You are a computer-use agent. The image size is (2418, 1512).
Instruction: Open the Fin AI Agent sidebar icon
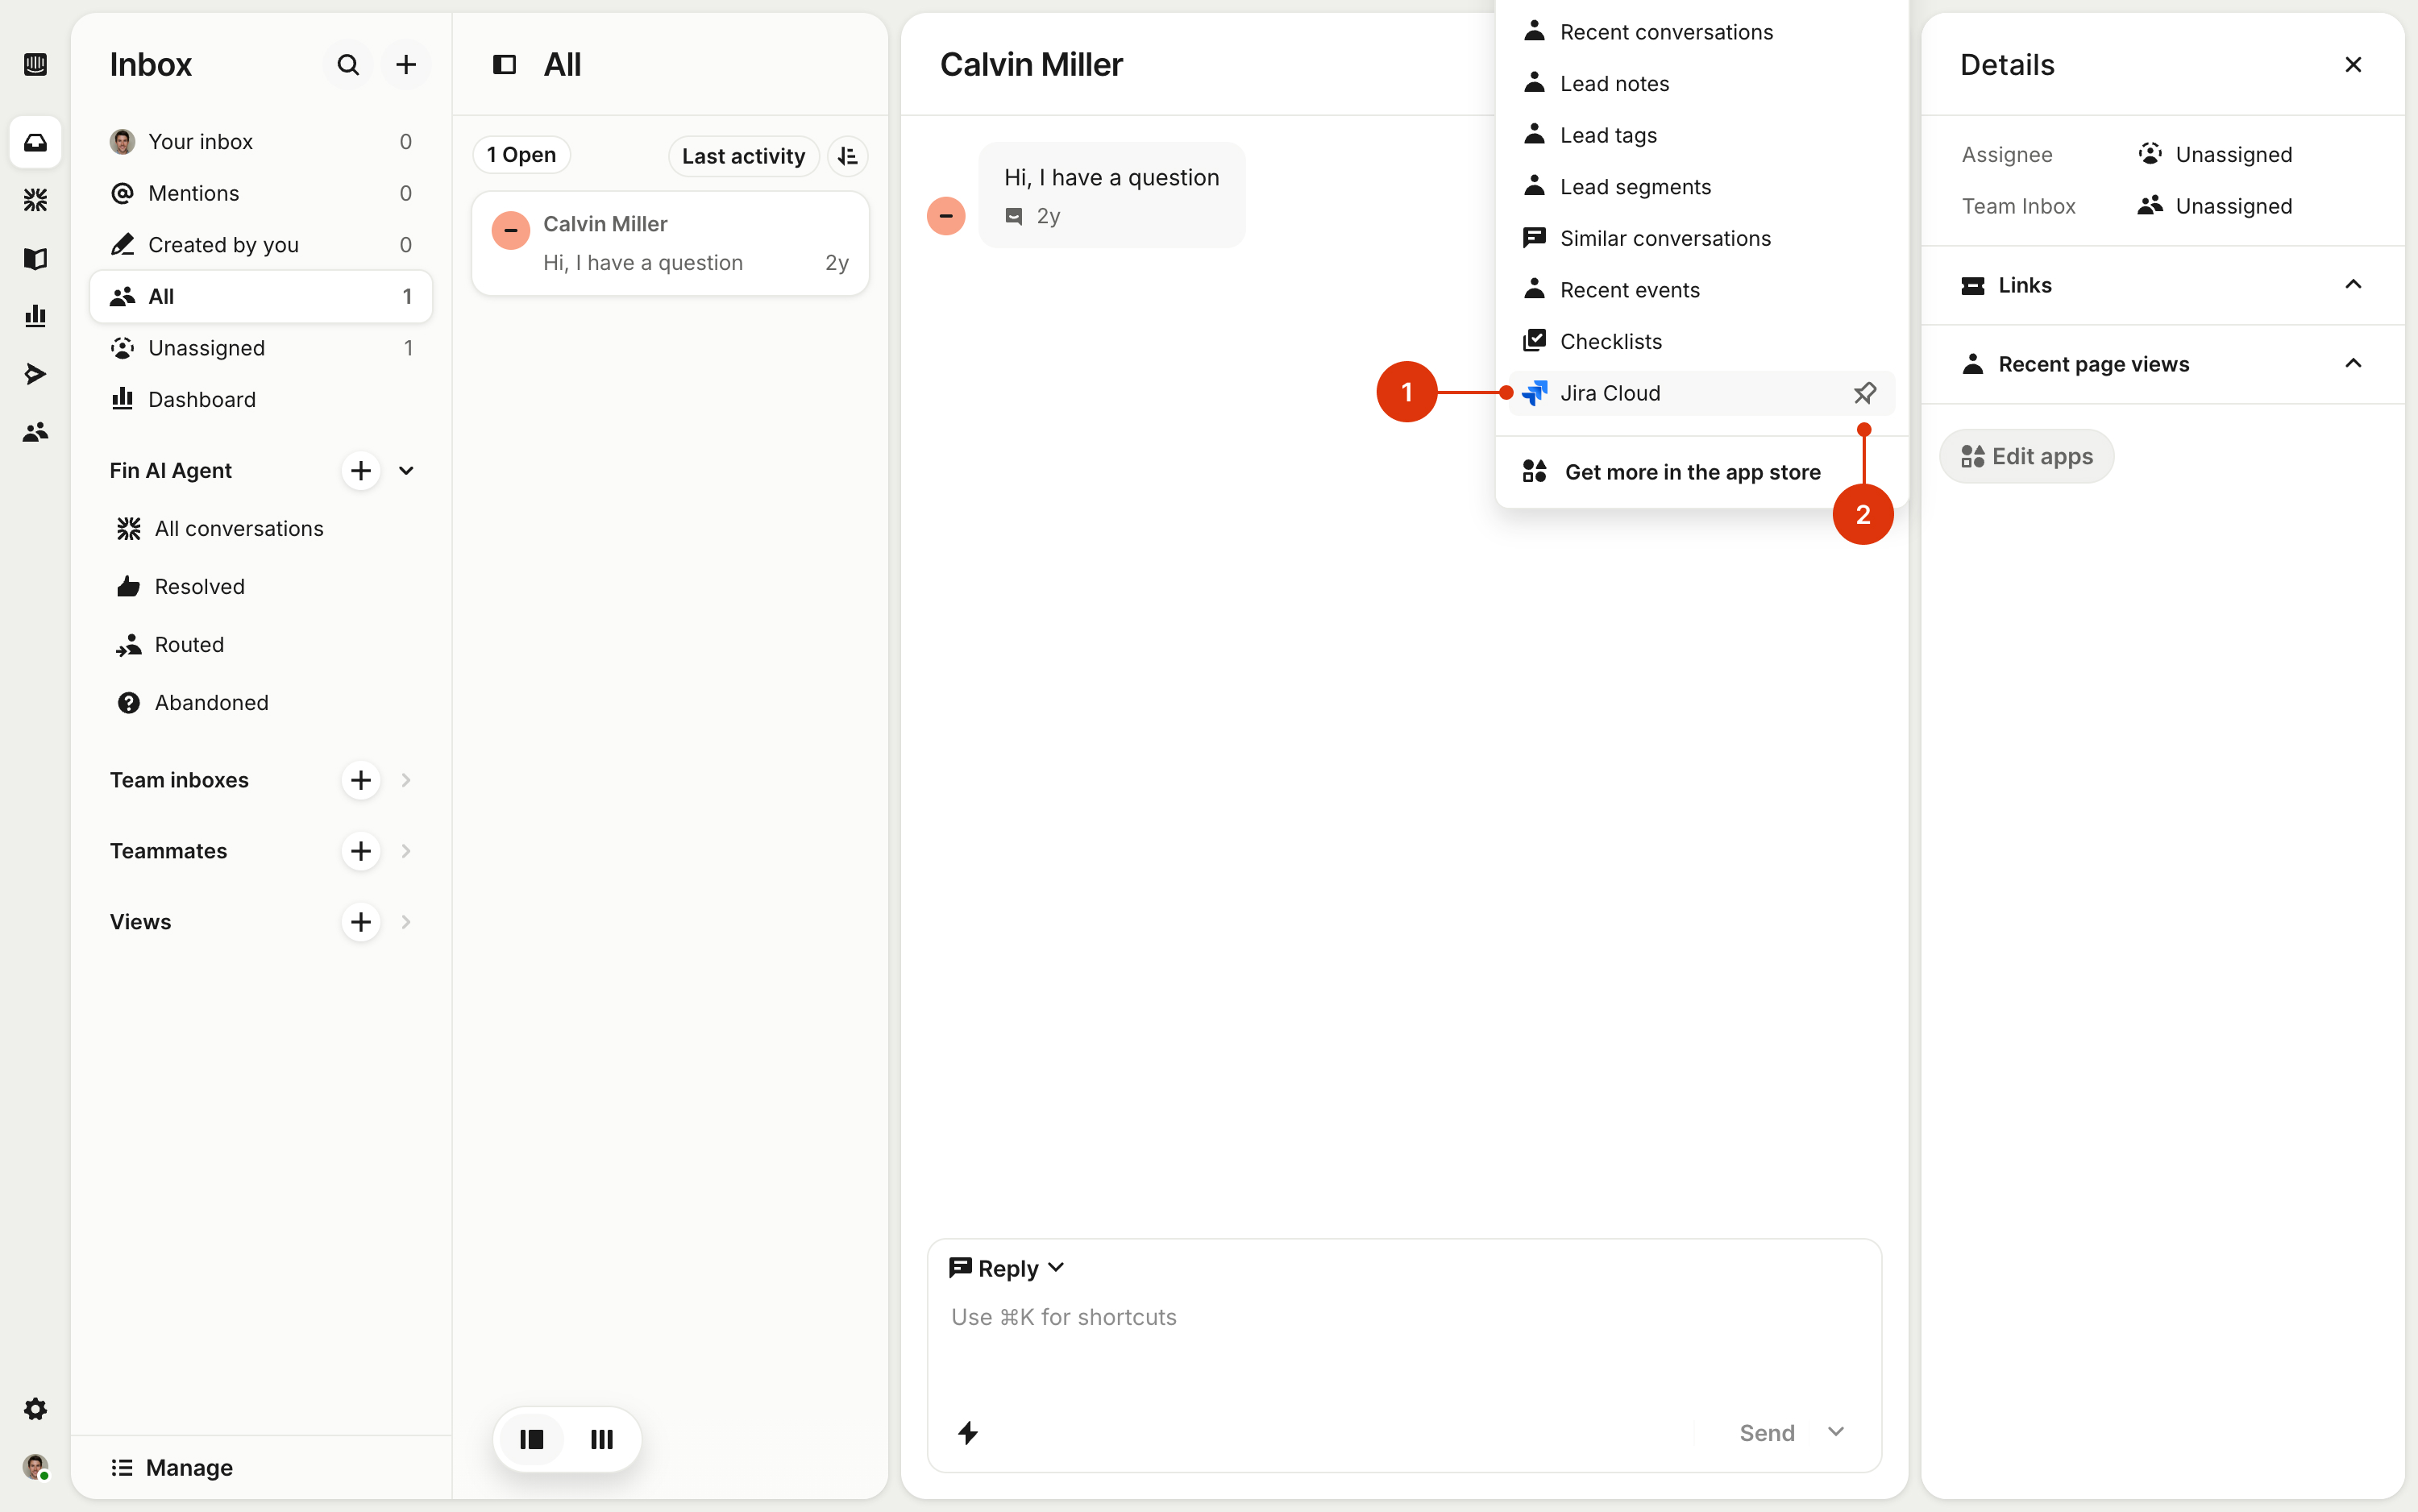click(x=35, y=200)
